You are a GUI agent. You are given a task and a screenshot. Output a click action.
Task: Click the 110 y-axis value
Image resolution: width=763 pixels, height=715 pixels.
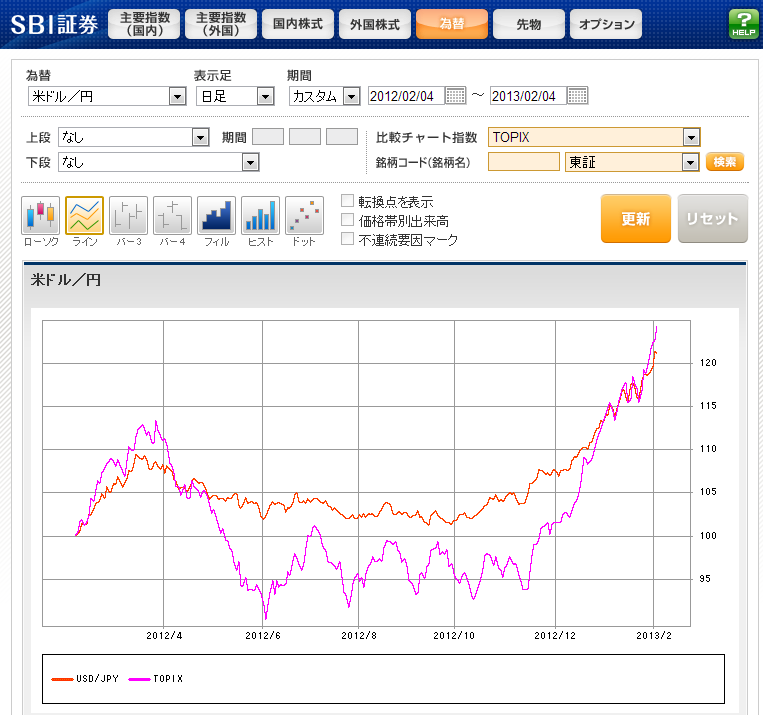[708, 449]
